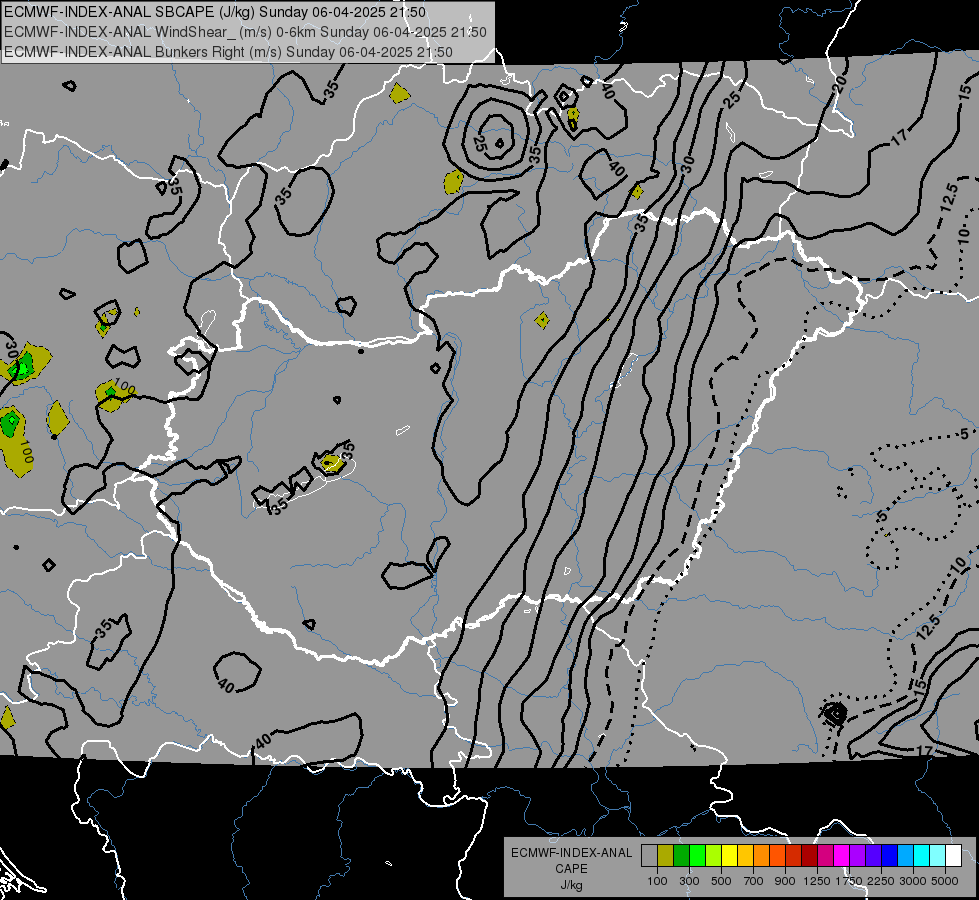
Task: Click the CAPE label in legend
Action: pos(571,869)
